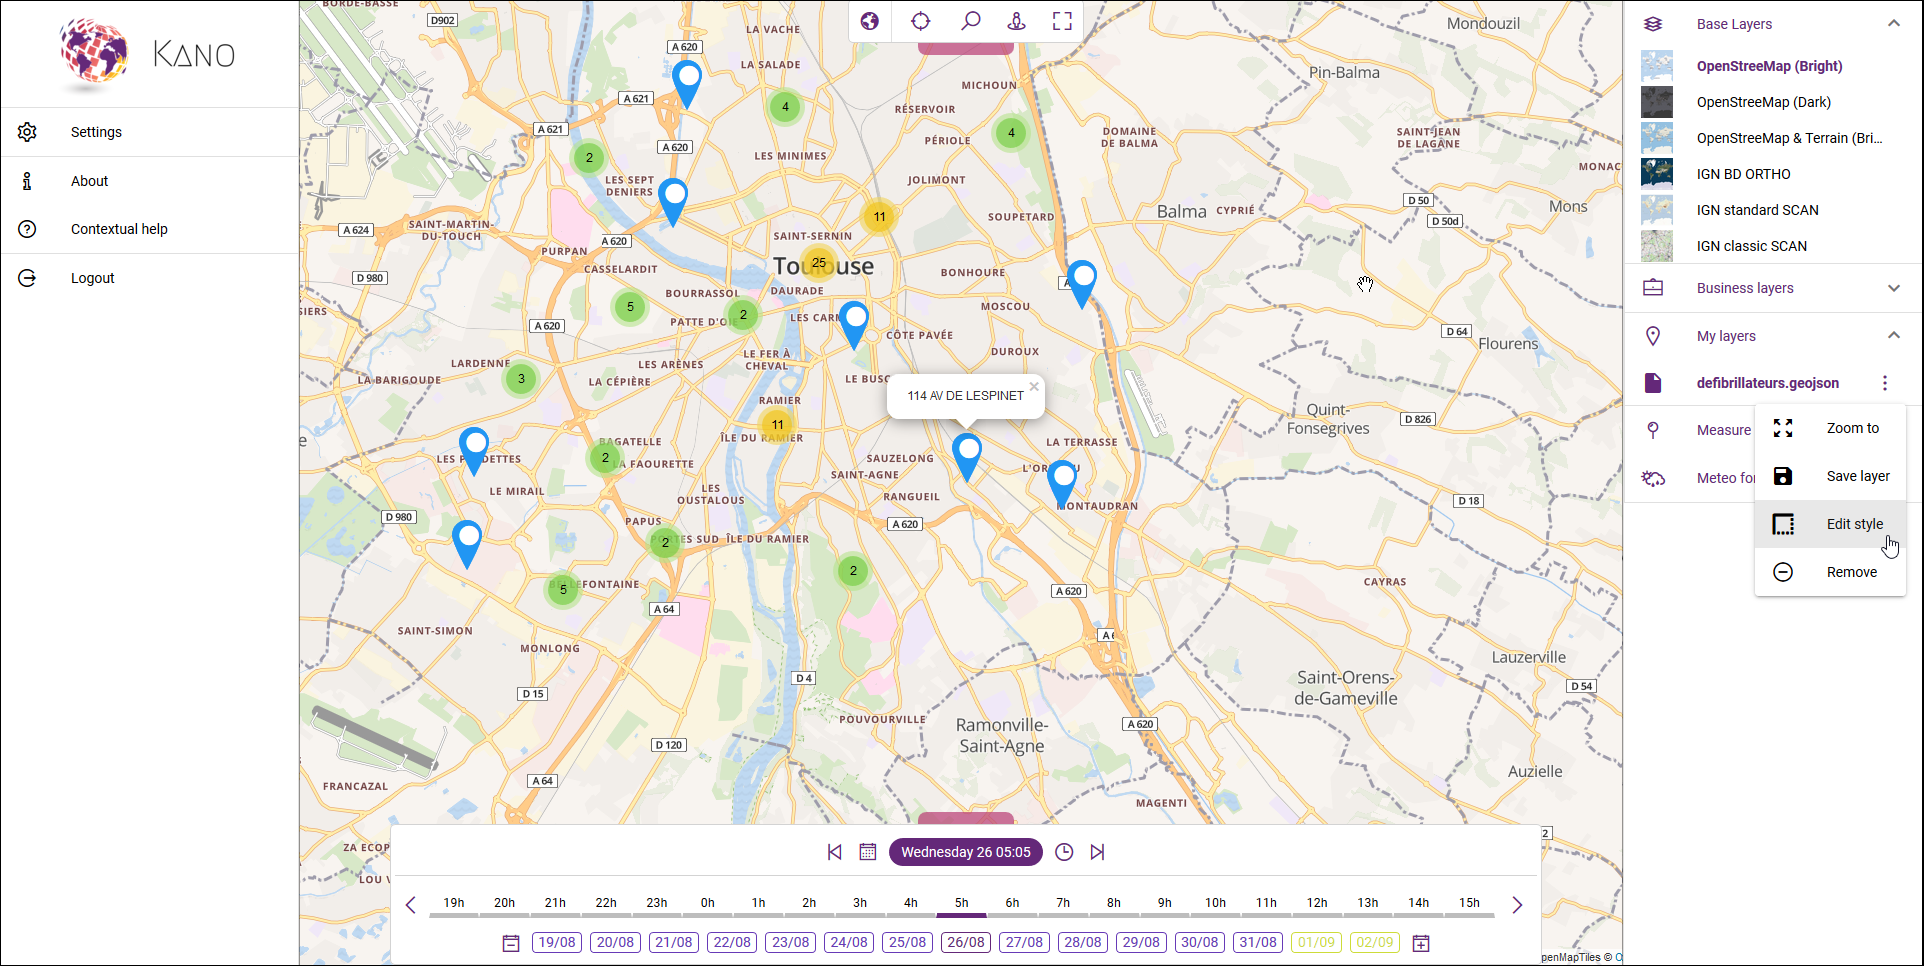The width and height of the screenshot is (1924, 966).
Task: Expand the Business layers section
Action: (x=1893, y=288)
